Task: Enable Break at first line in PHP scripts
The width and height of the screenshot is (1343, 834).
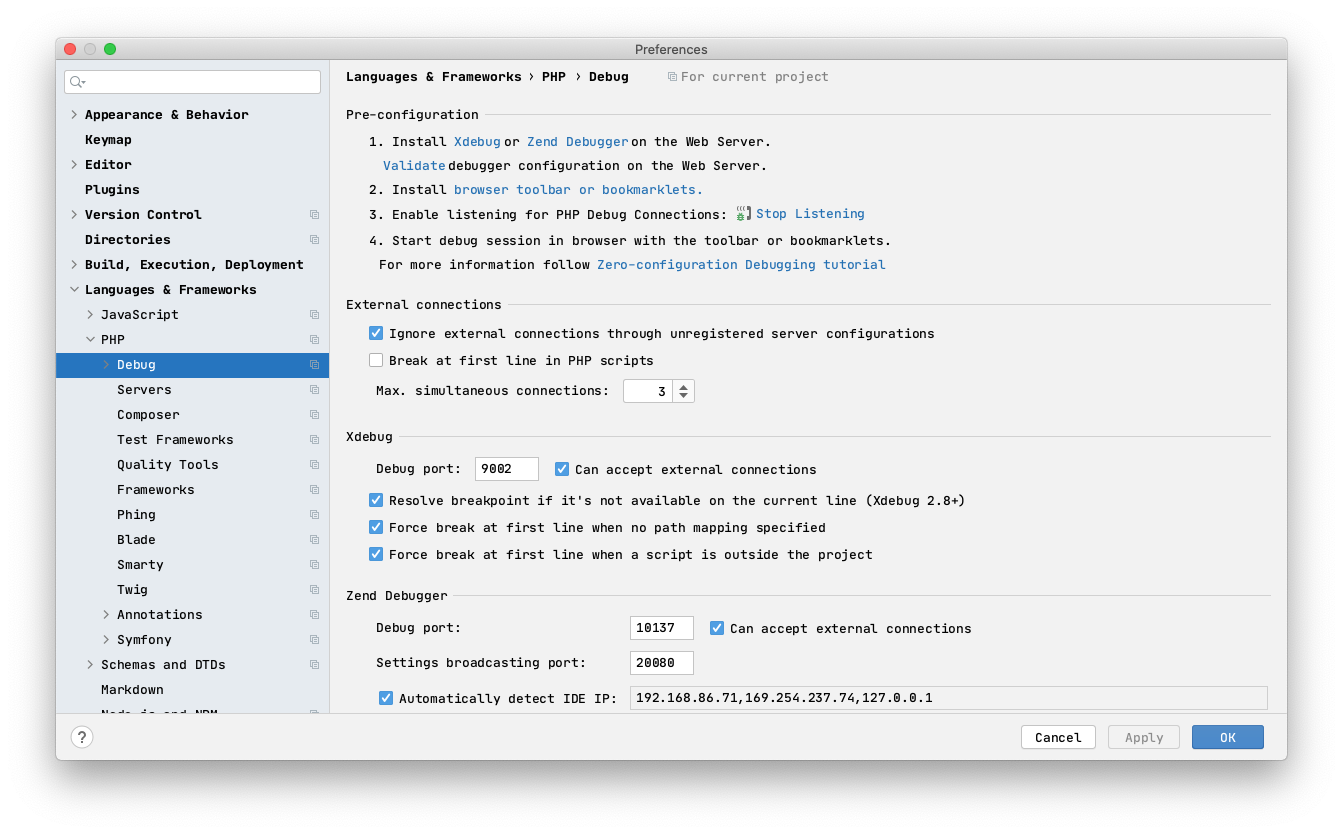Action: point(376,360)
